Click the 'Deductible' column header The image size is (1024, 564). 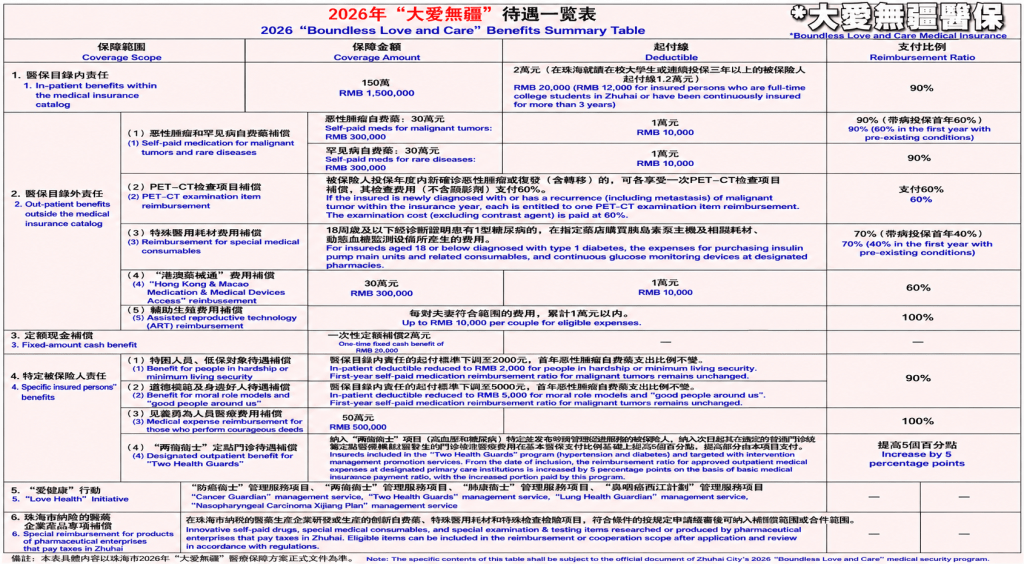671,52
